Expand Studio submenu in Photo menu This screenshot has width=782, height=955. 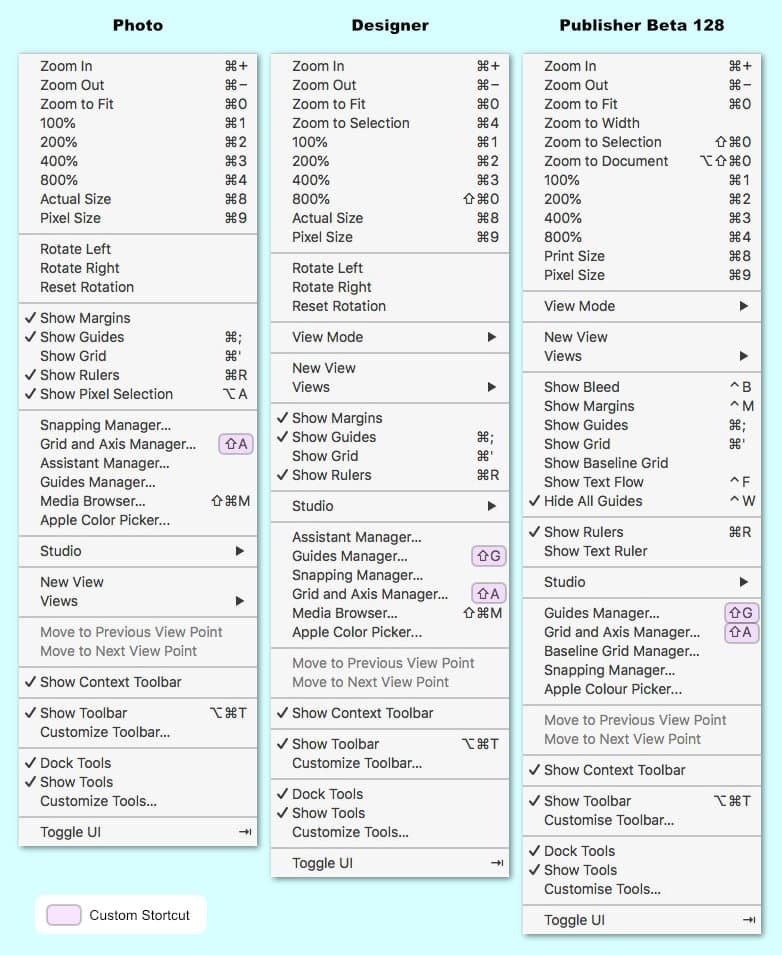click(138, 551)
